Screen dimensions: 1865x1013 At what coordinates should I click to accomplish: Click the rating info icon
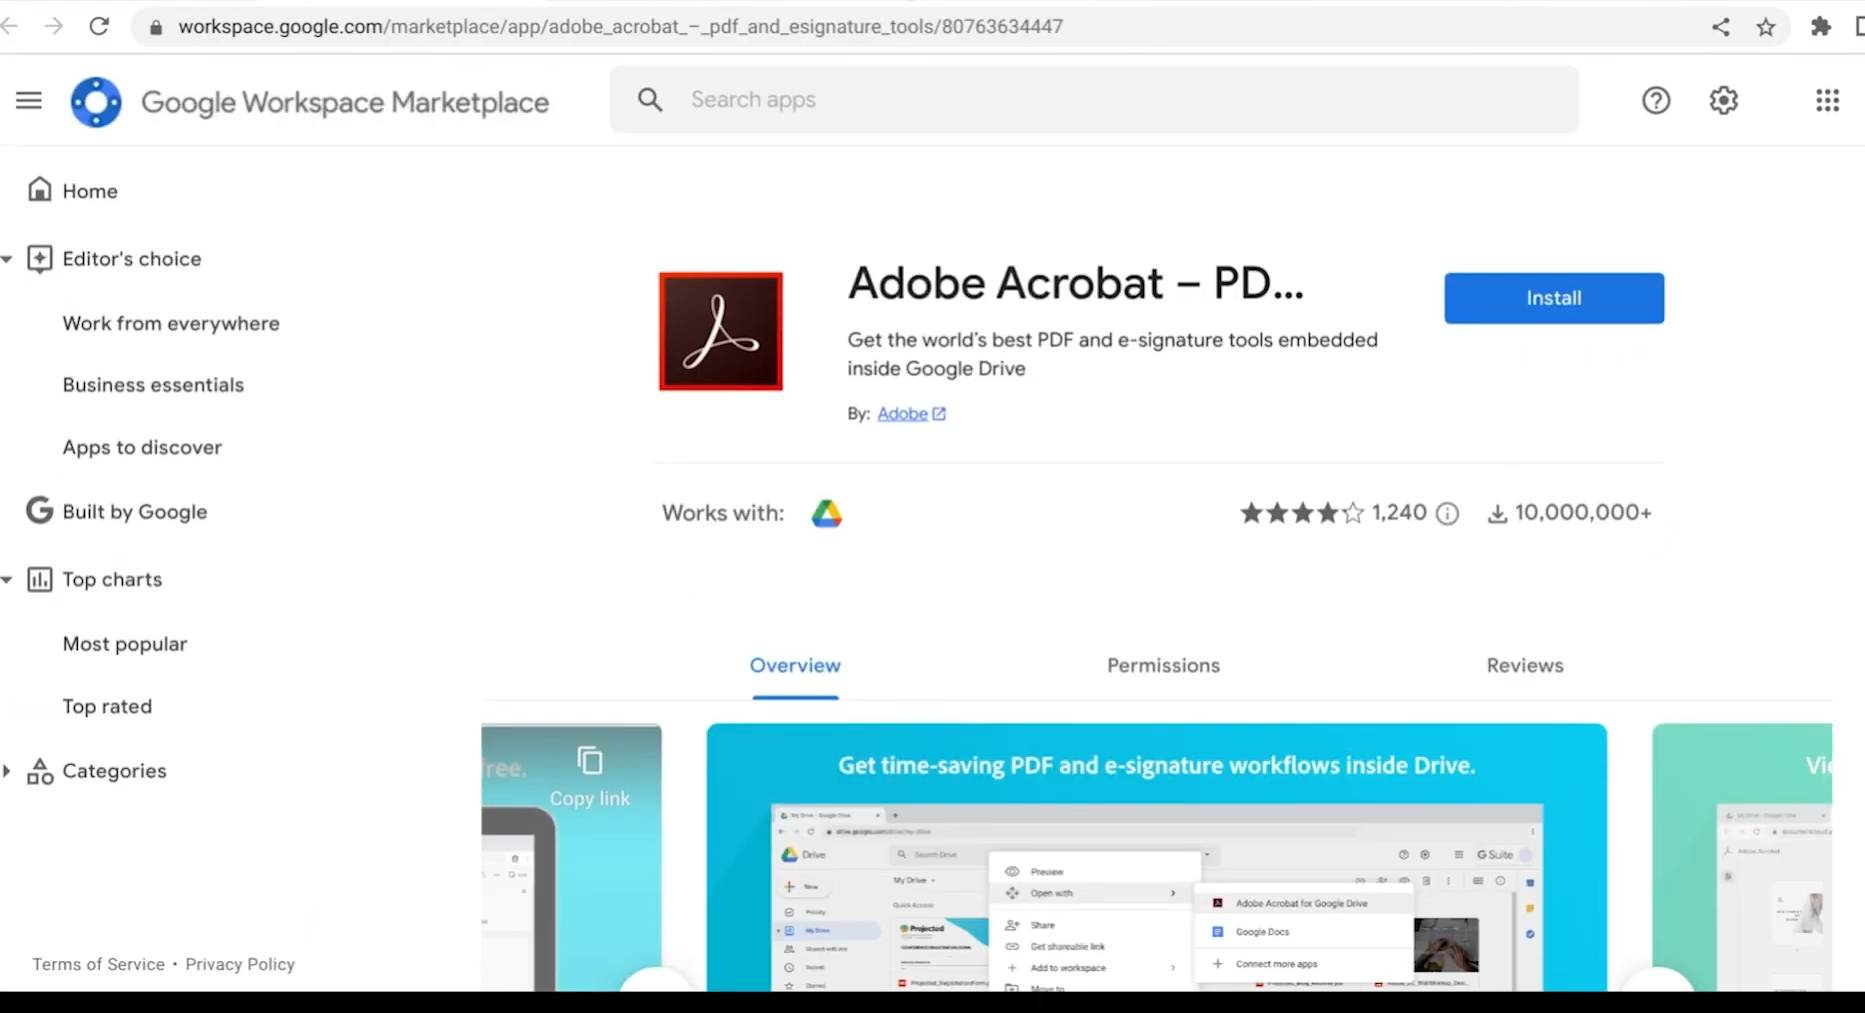(1447, 513)
